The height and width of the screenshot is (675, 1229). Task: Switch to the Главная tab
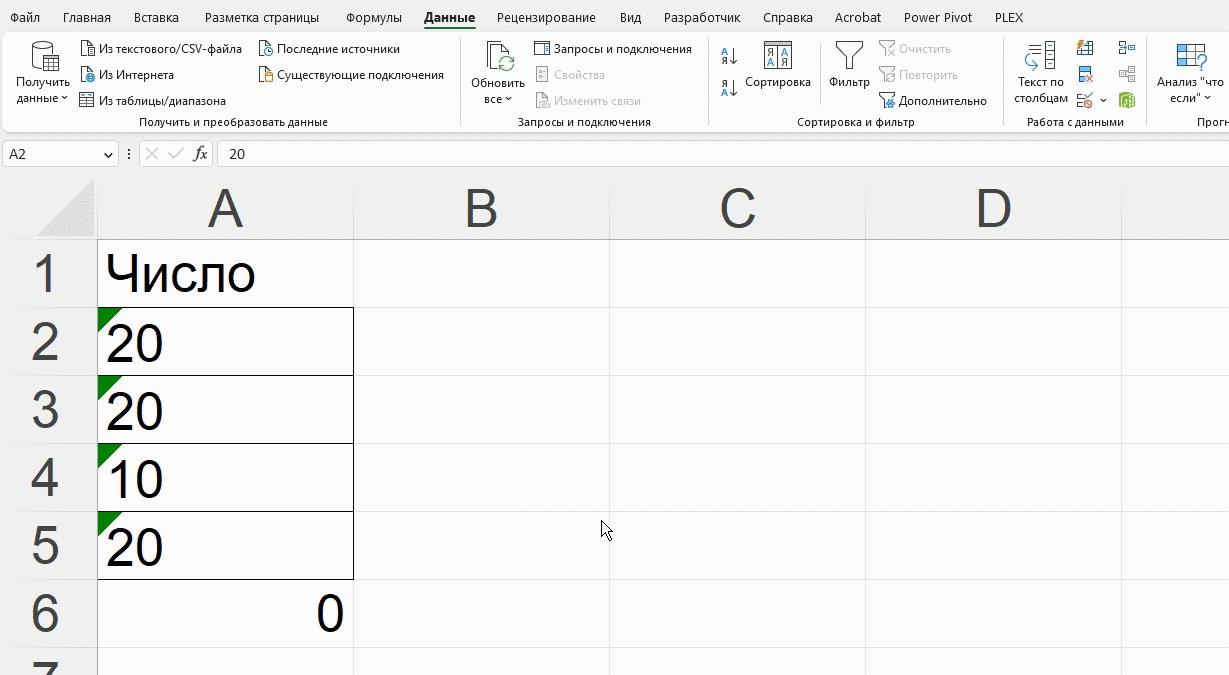[x=87, y=17]
